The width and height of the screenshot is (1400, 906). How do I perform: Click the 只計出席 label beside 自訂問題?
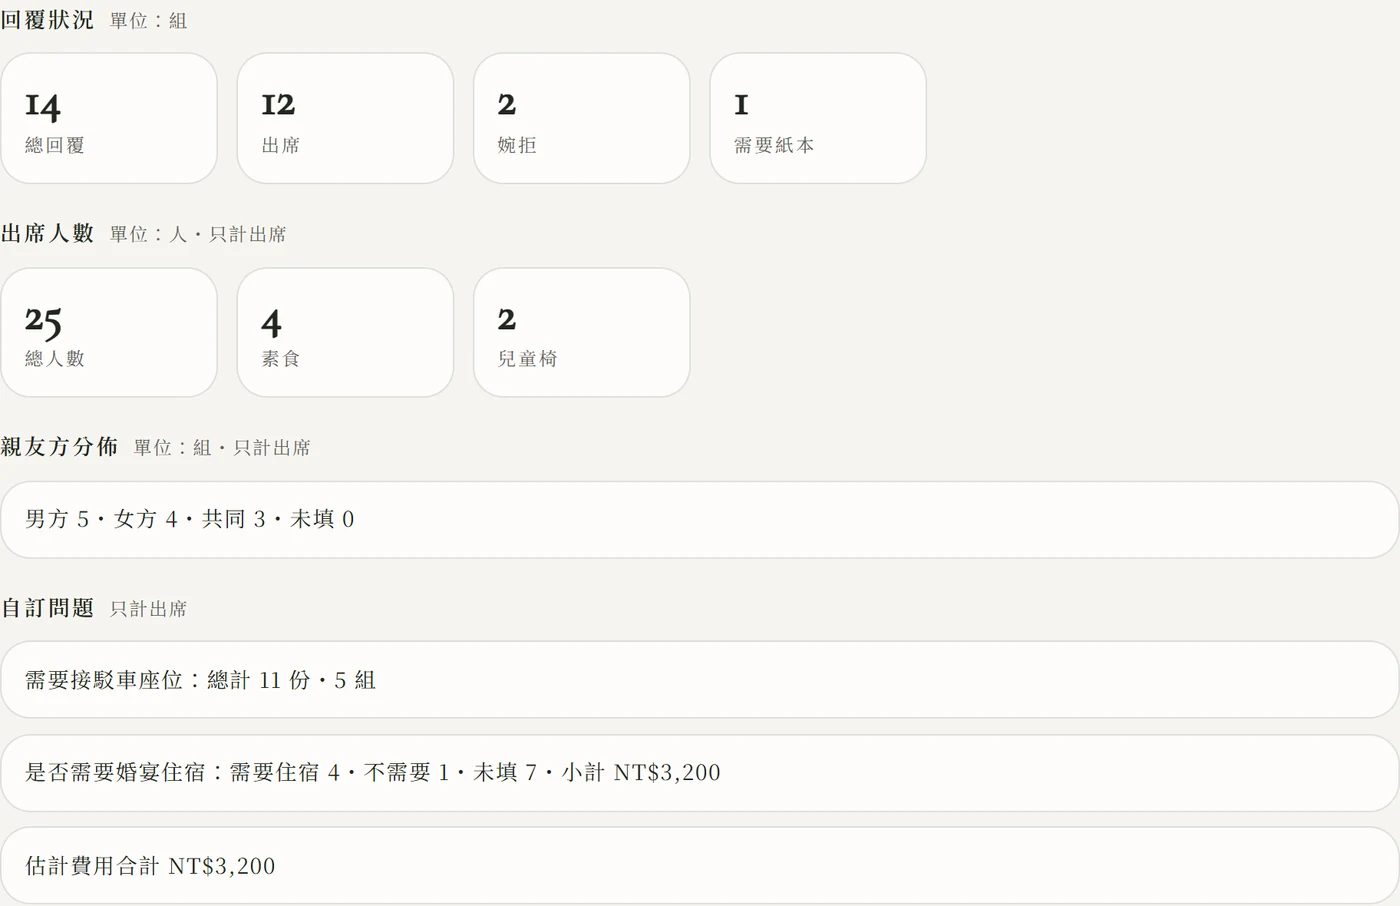pyautogui.click(x=148, y=609)
